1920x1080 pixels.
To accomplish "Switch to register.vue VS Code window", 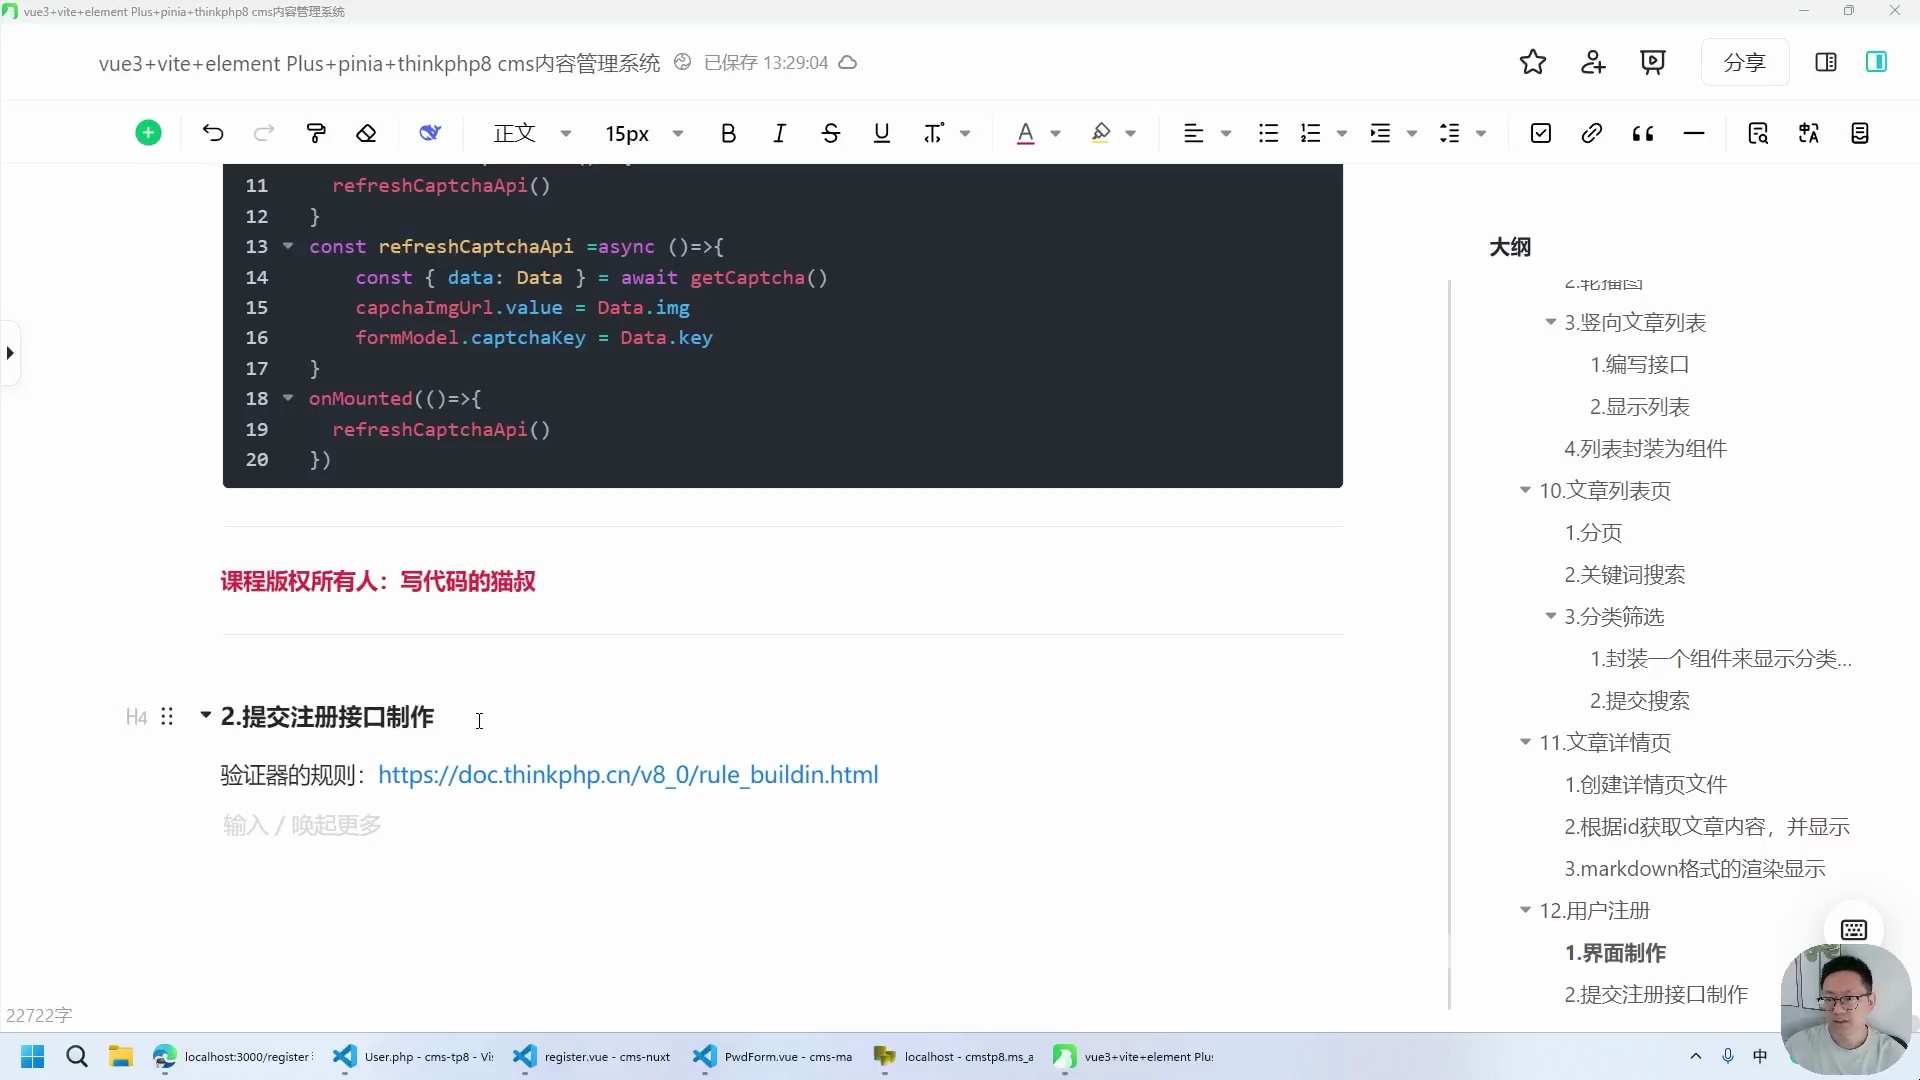I will [x=592, y=1056].
